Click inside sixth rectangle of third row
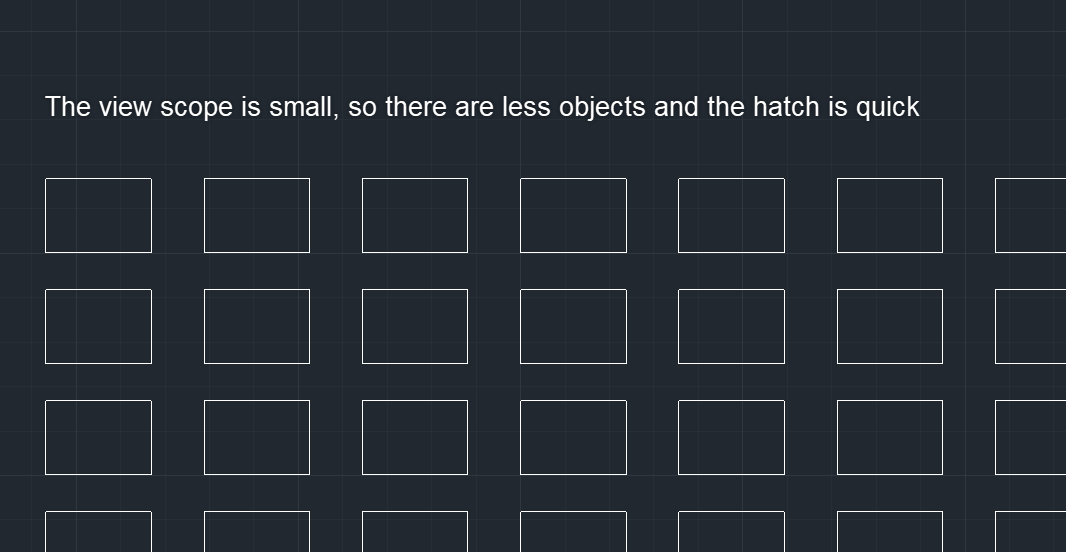Viewport: 1066px width, 552px height. pos(890,437)
